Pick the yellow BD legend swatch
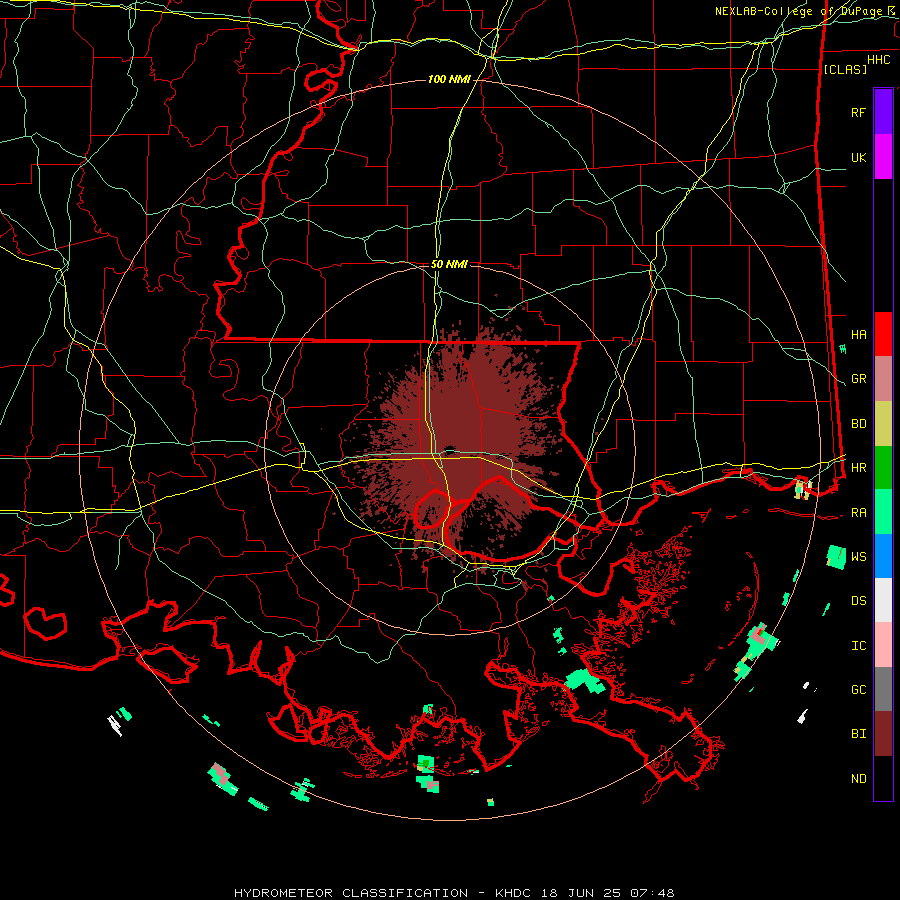The height and width of the screenshot is (900, 900). 883,424
